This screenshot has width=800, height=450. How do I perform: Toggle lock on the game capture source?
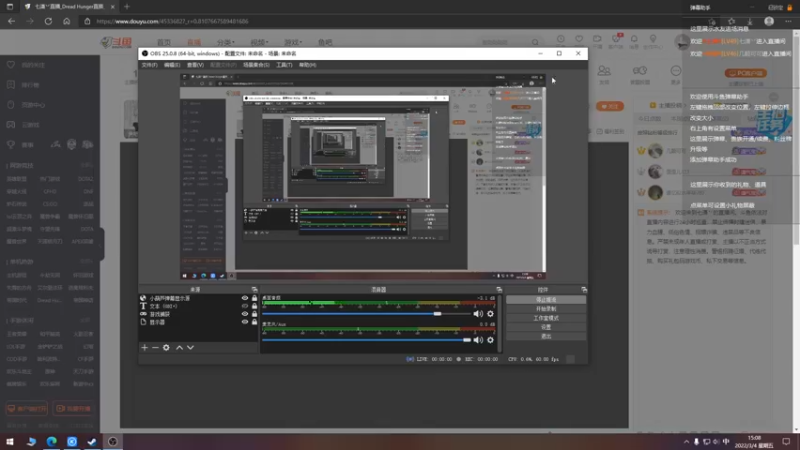[x=254, y=314]
